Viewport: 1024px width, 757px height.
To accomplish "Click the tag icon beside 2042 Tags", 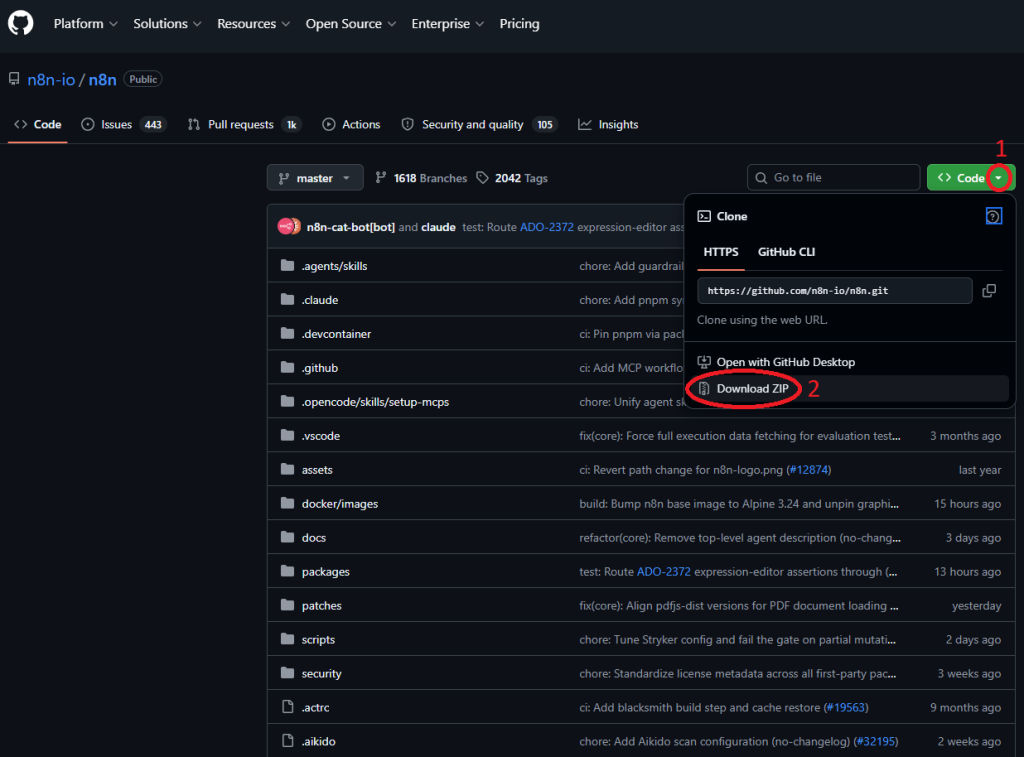I will [482, 178].
